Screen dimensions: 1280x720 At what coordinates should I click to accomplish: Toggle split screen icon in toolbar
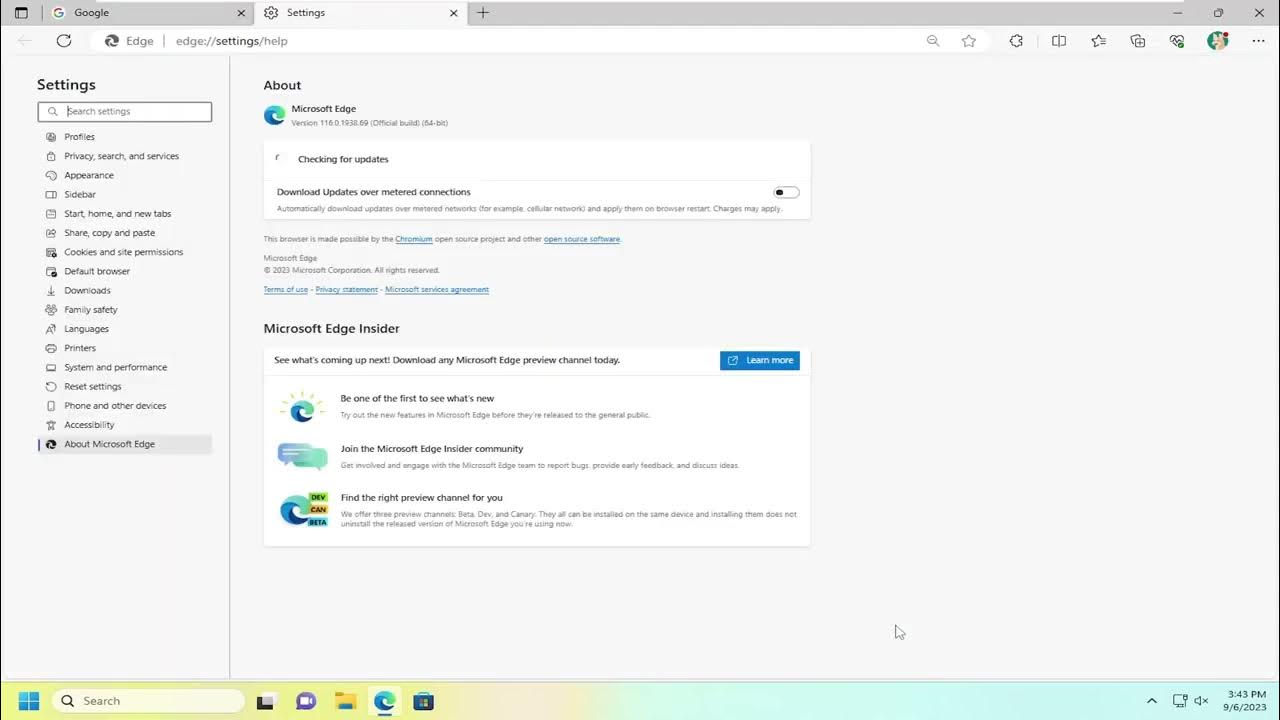coord(1059,41)
